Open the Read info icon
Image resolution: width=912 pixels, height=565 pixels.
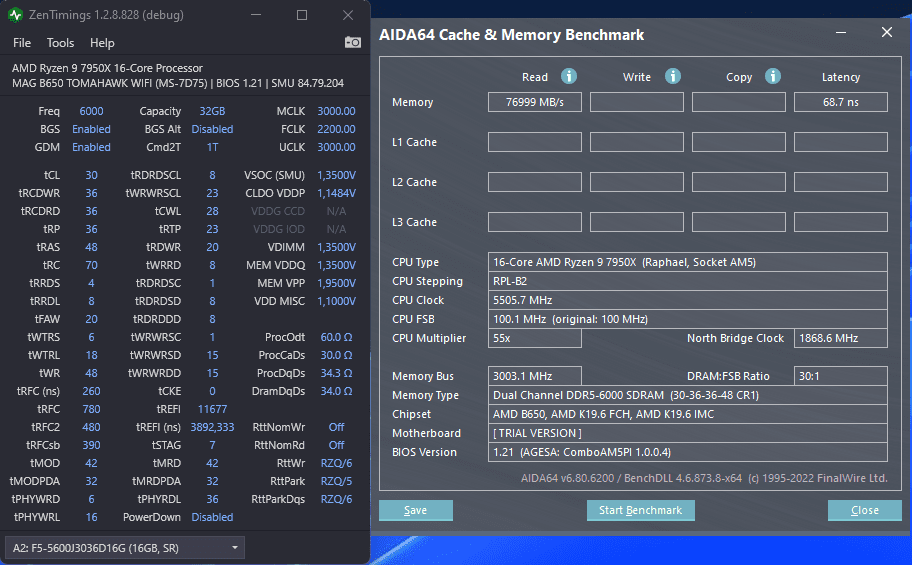click(569, 76)
